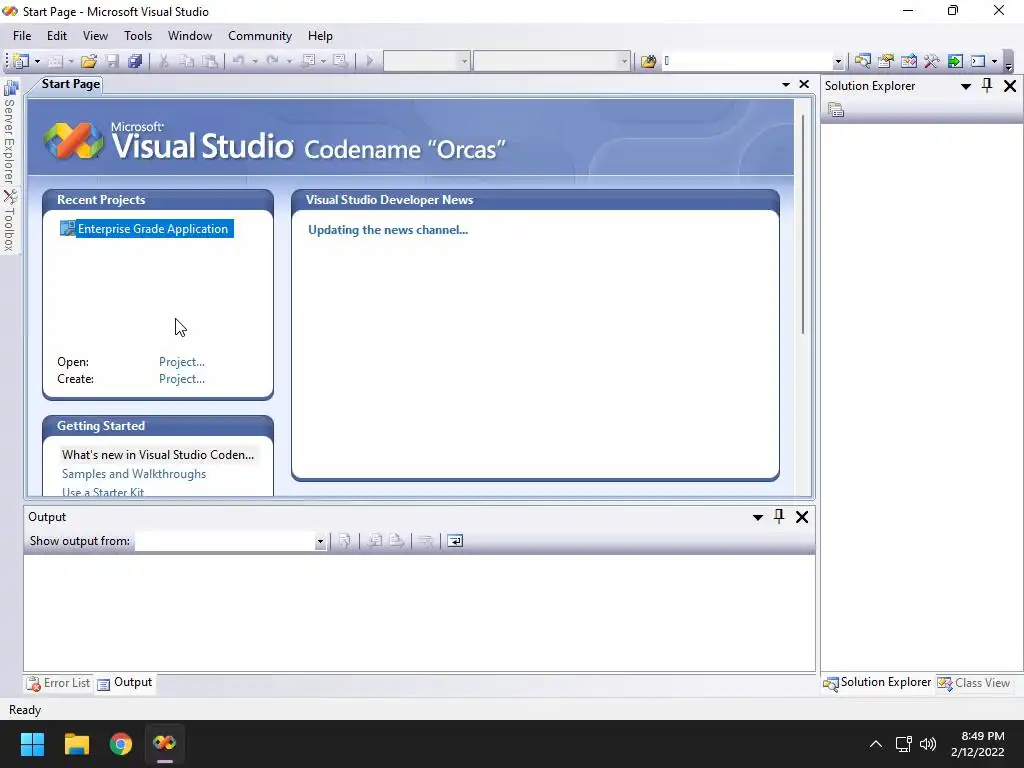Expand the New Project dropdown arrow
Image resolution: width=1024 pixels, height=768 pixels.
(37, 61)
